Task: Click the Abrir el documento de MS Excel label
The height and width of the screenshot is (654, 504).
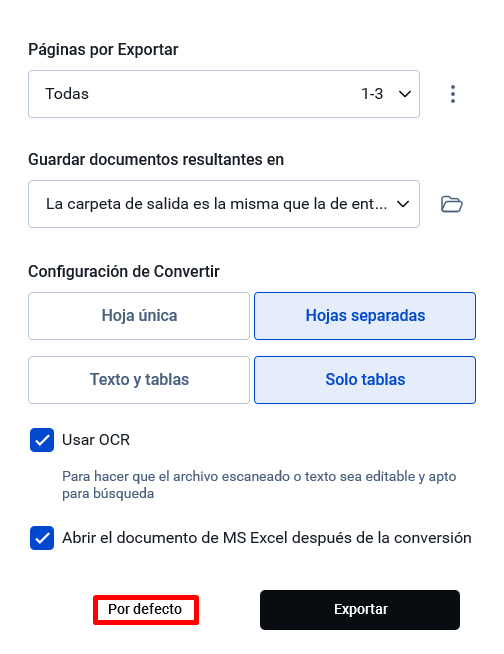Action: coord(267,538)
